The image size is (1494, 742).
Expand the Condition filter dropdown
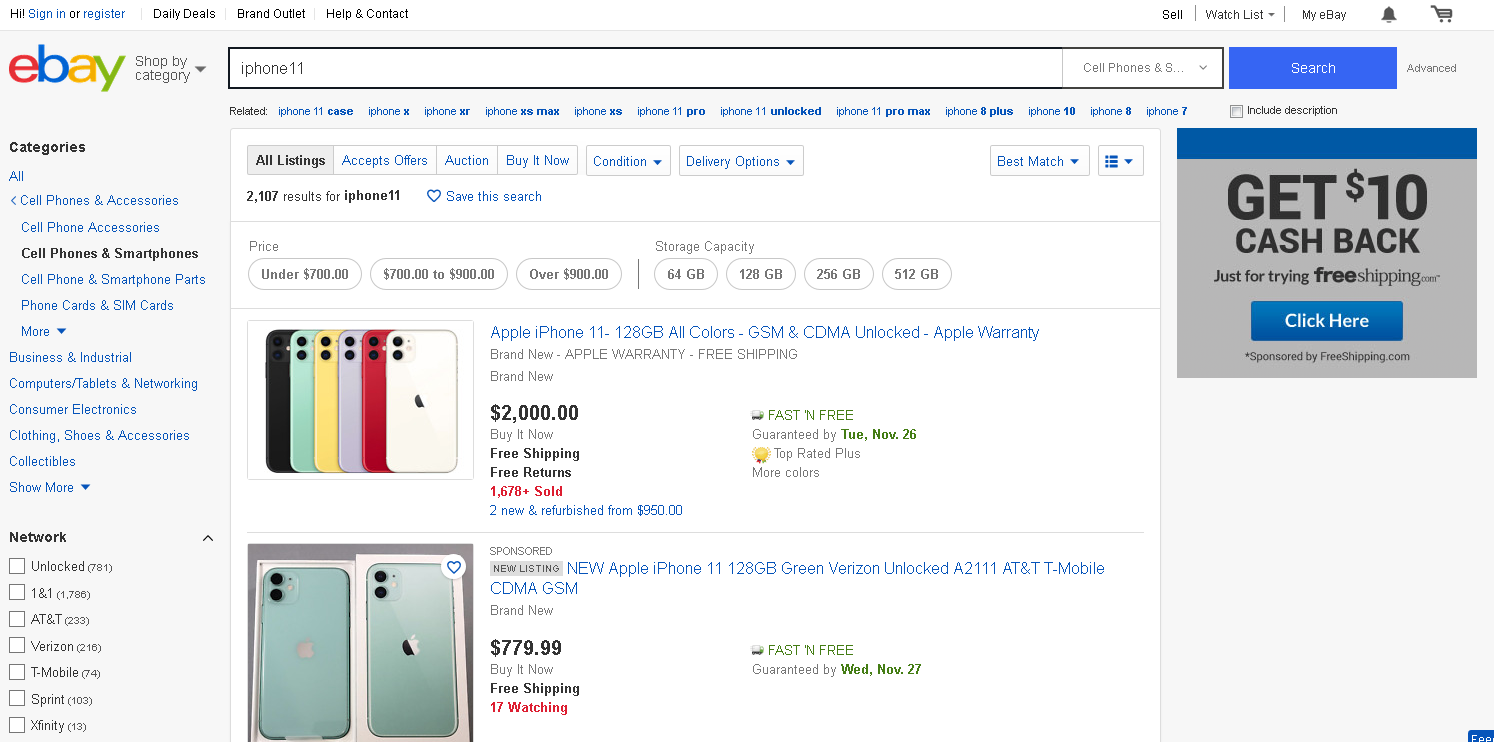coord(628,161)
